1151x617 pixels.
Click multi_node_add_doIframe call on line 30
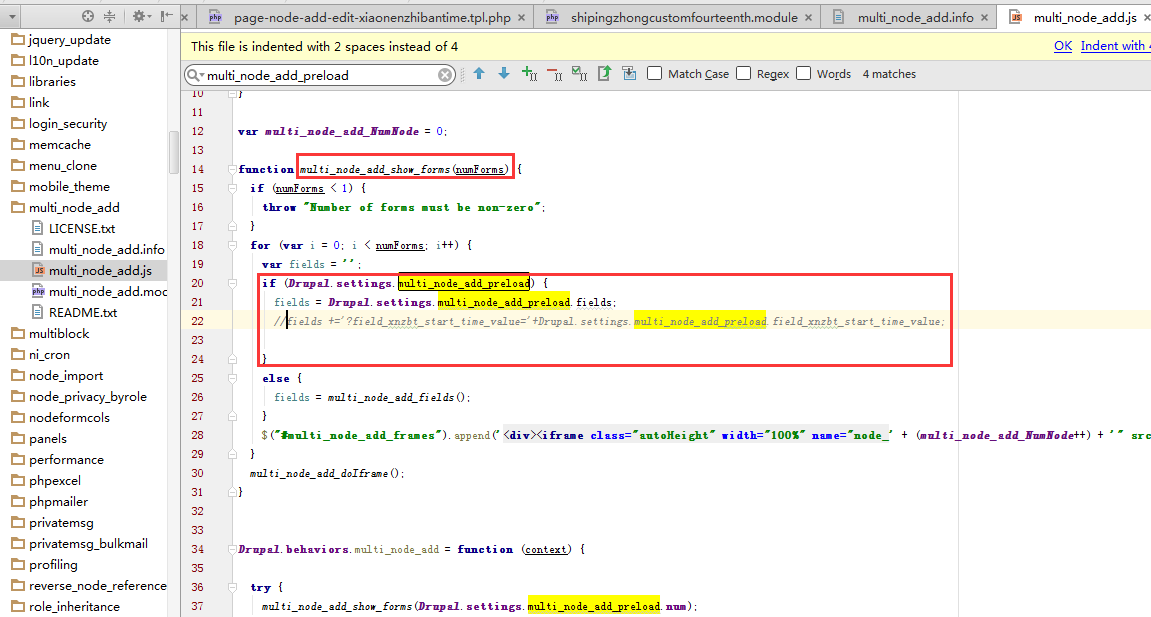coord(327,474)
